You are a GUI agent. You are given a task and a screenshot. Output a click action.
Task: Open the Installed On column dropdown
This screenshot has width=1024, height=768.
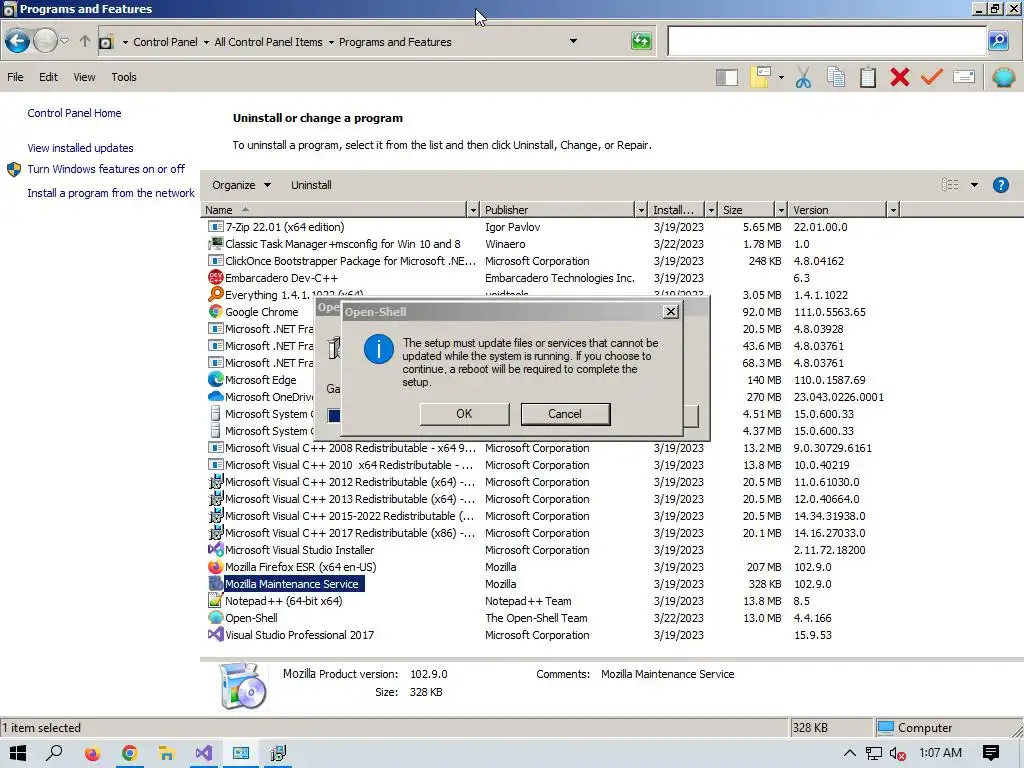[x=711, y=210]
